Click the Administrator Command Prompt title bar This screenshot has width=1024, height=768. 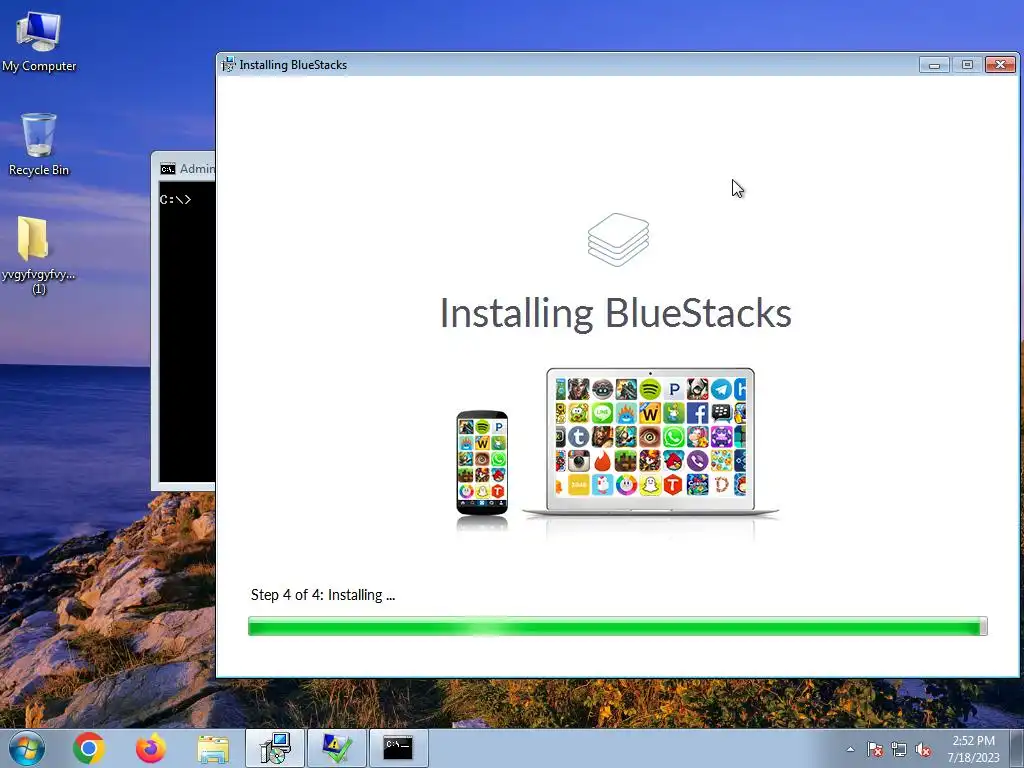point(187,169)
